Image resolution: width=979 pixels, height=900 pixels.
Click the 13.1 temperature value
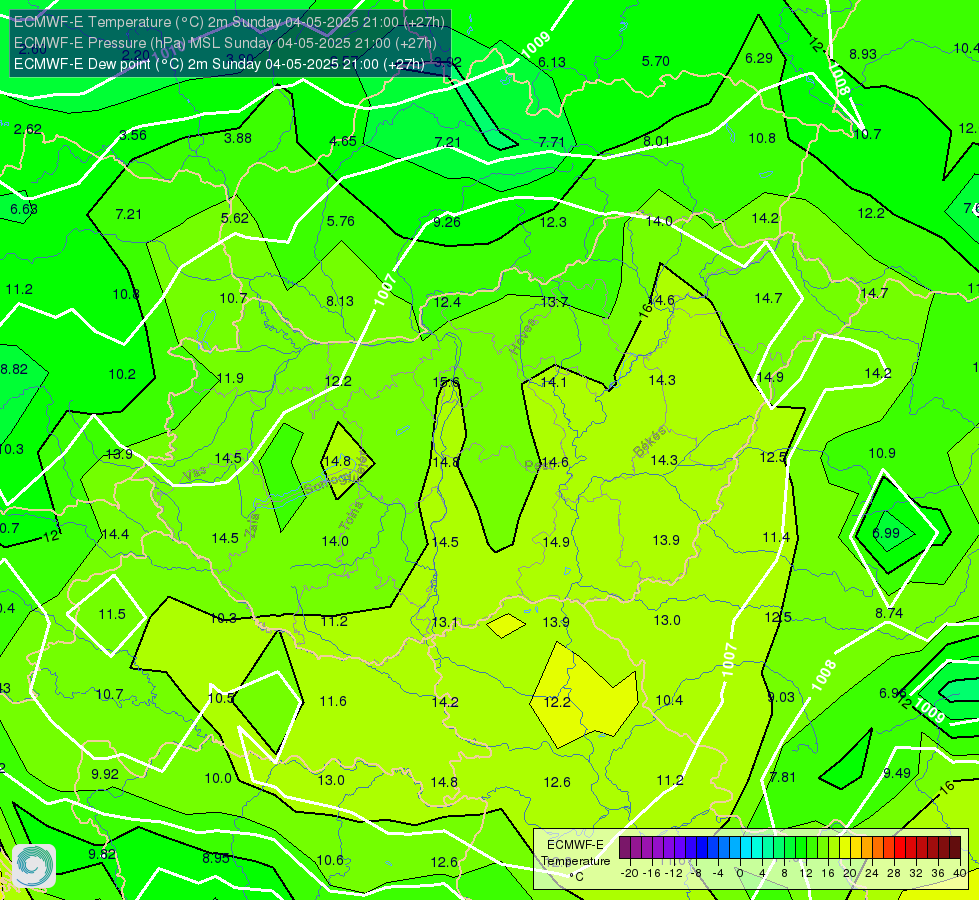(x=445, y=622)
